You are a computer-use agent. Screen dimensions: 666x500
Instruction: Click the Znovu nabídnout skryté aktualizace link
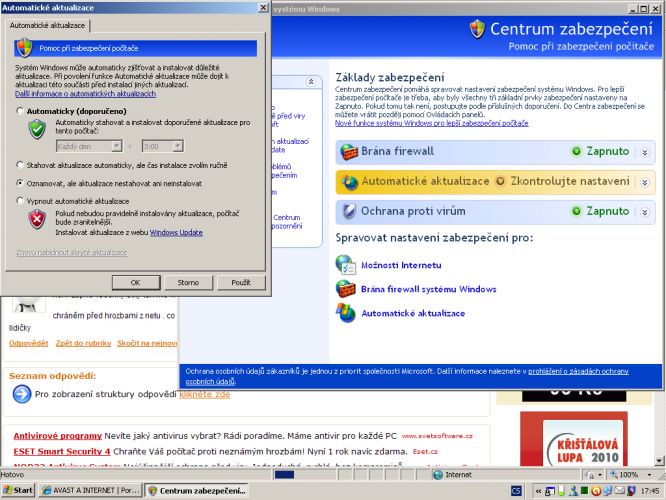pos(72,252)
